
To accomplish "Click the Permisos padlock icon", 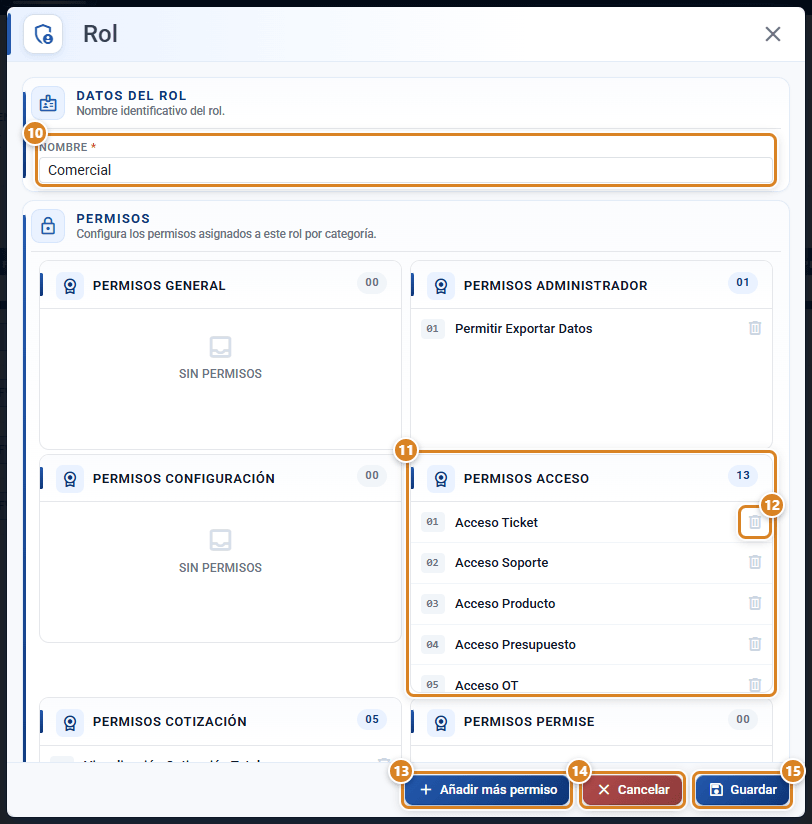I will tap(48, 226).
